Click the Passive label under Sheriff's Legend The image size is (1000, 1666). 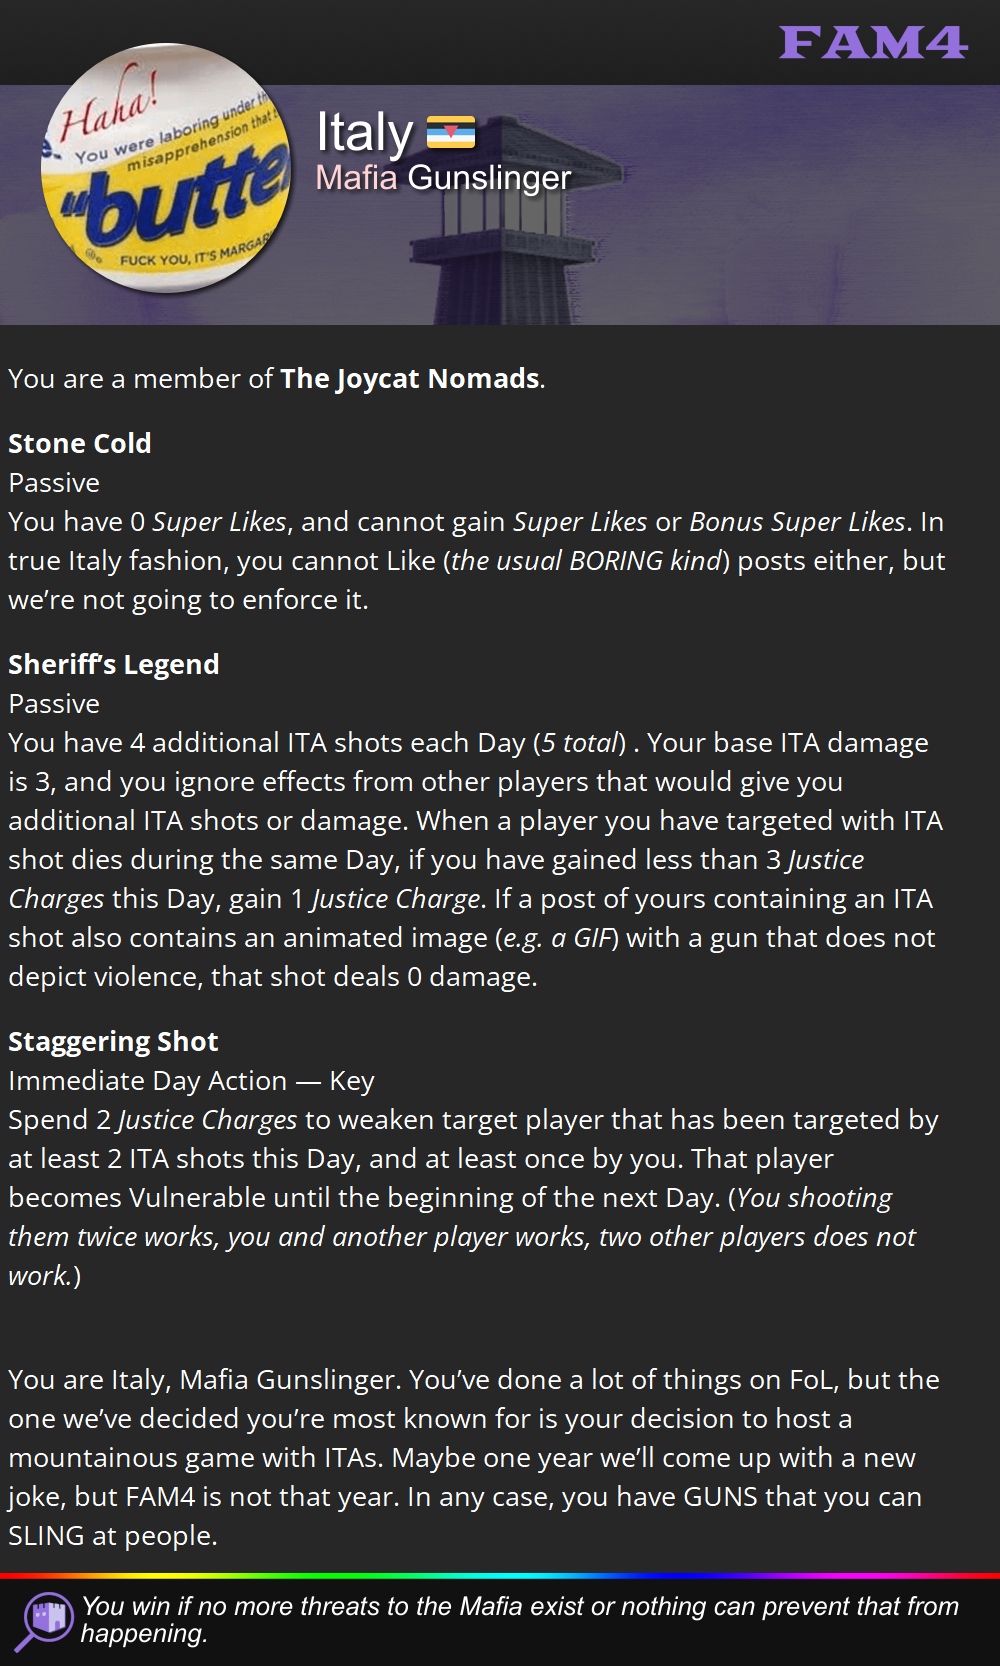point(54,703)
